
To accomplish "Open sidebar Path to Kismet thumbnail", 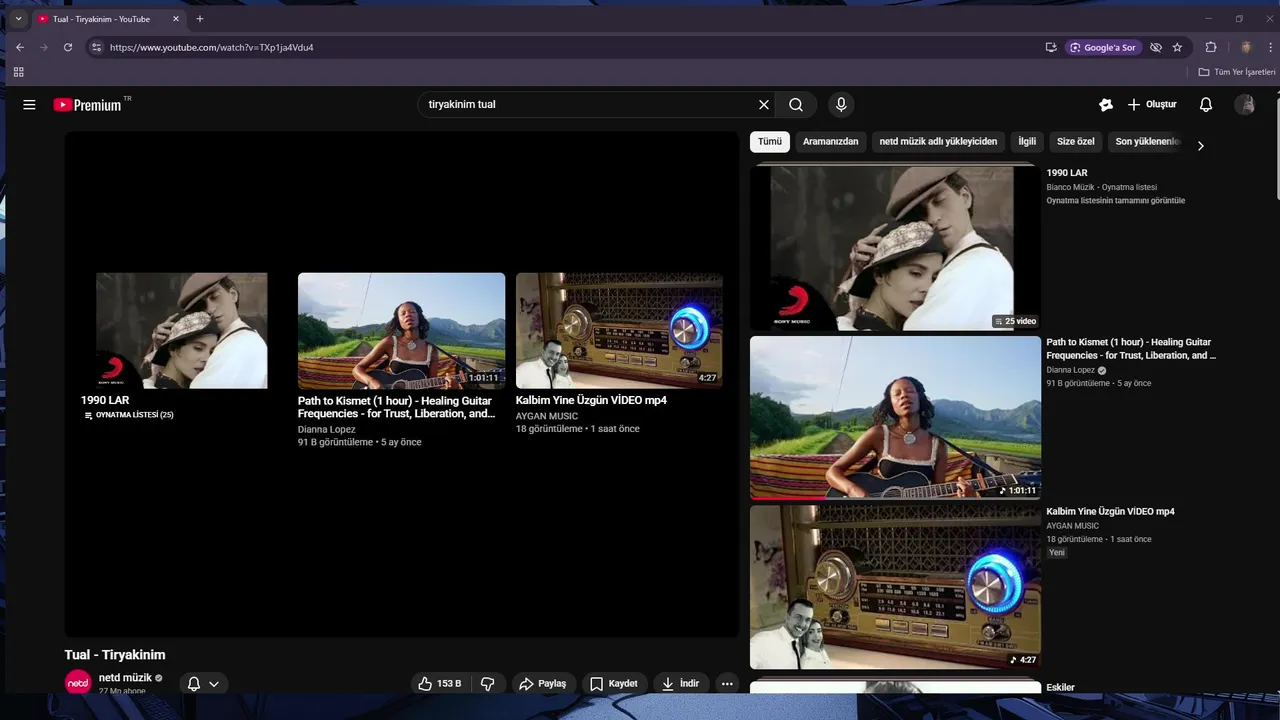I will click(x=895, y=417).
